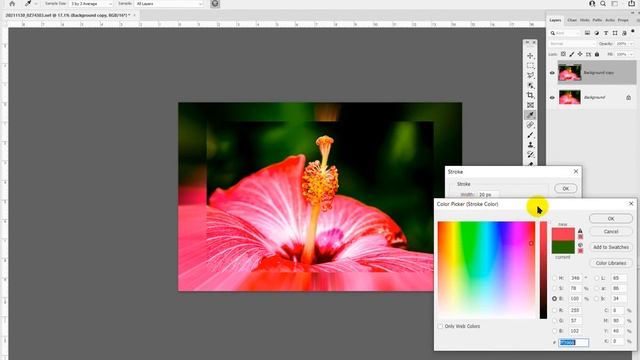The width and height of the screenshot is (640, 360).
Task: Open the Sample All Layers dropdown
Action: coord(169,4)
